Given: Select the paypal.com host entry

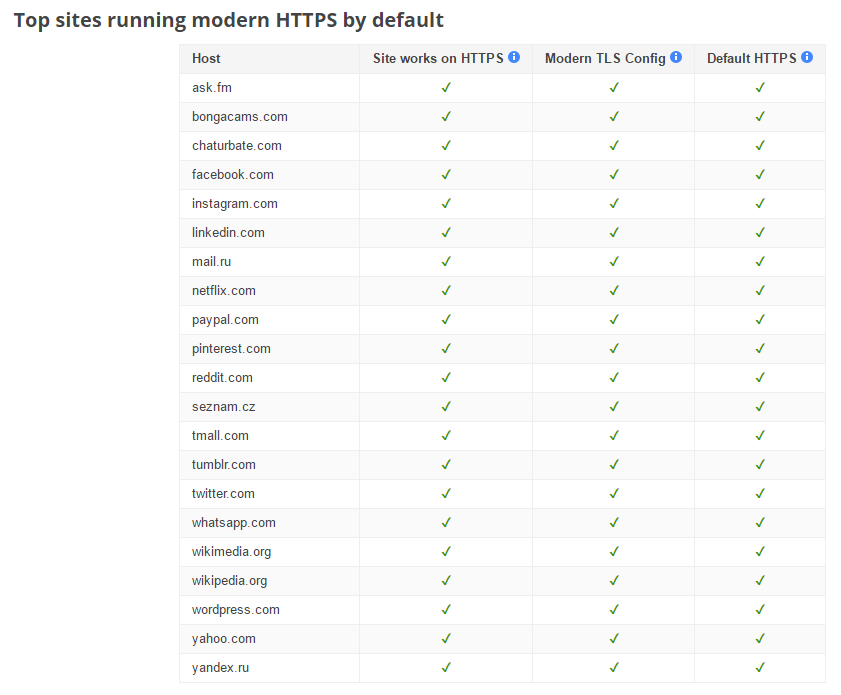Looking at the screenshot, I should point(225,320).
